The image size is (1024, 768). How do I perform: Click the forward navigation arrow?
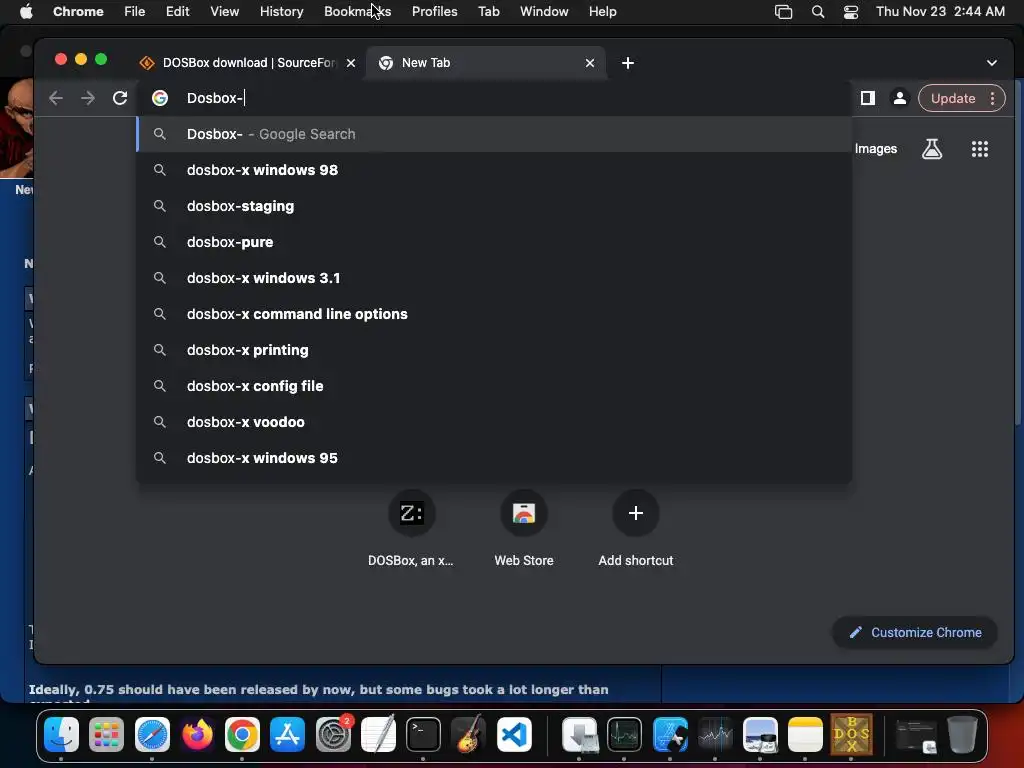click(x=88, y=98)
